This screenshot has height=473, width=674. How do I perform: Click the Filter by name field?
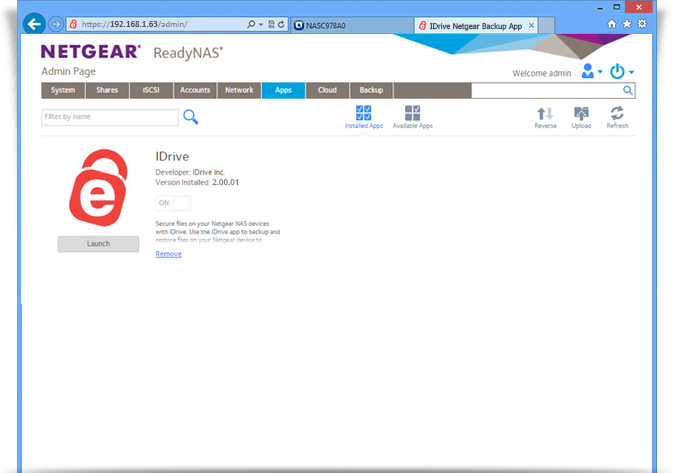[x=110, y=117]
